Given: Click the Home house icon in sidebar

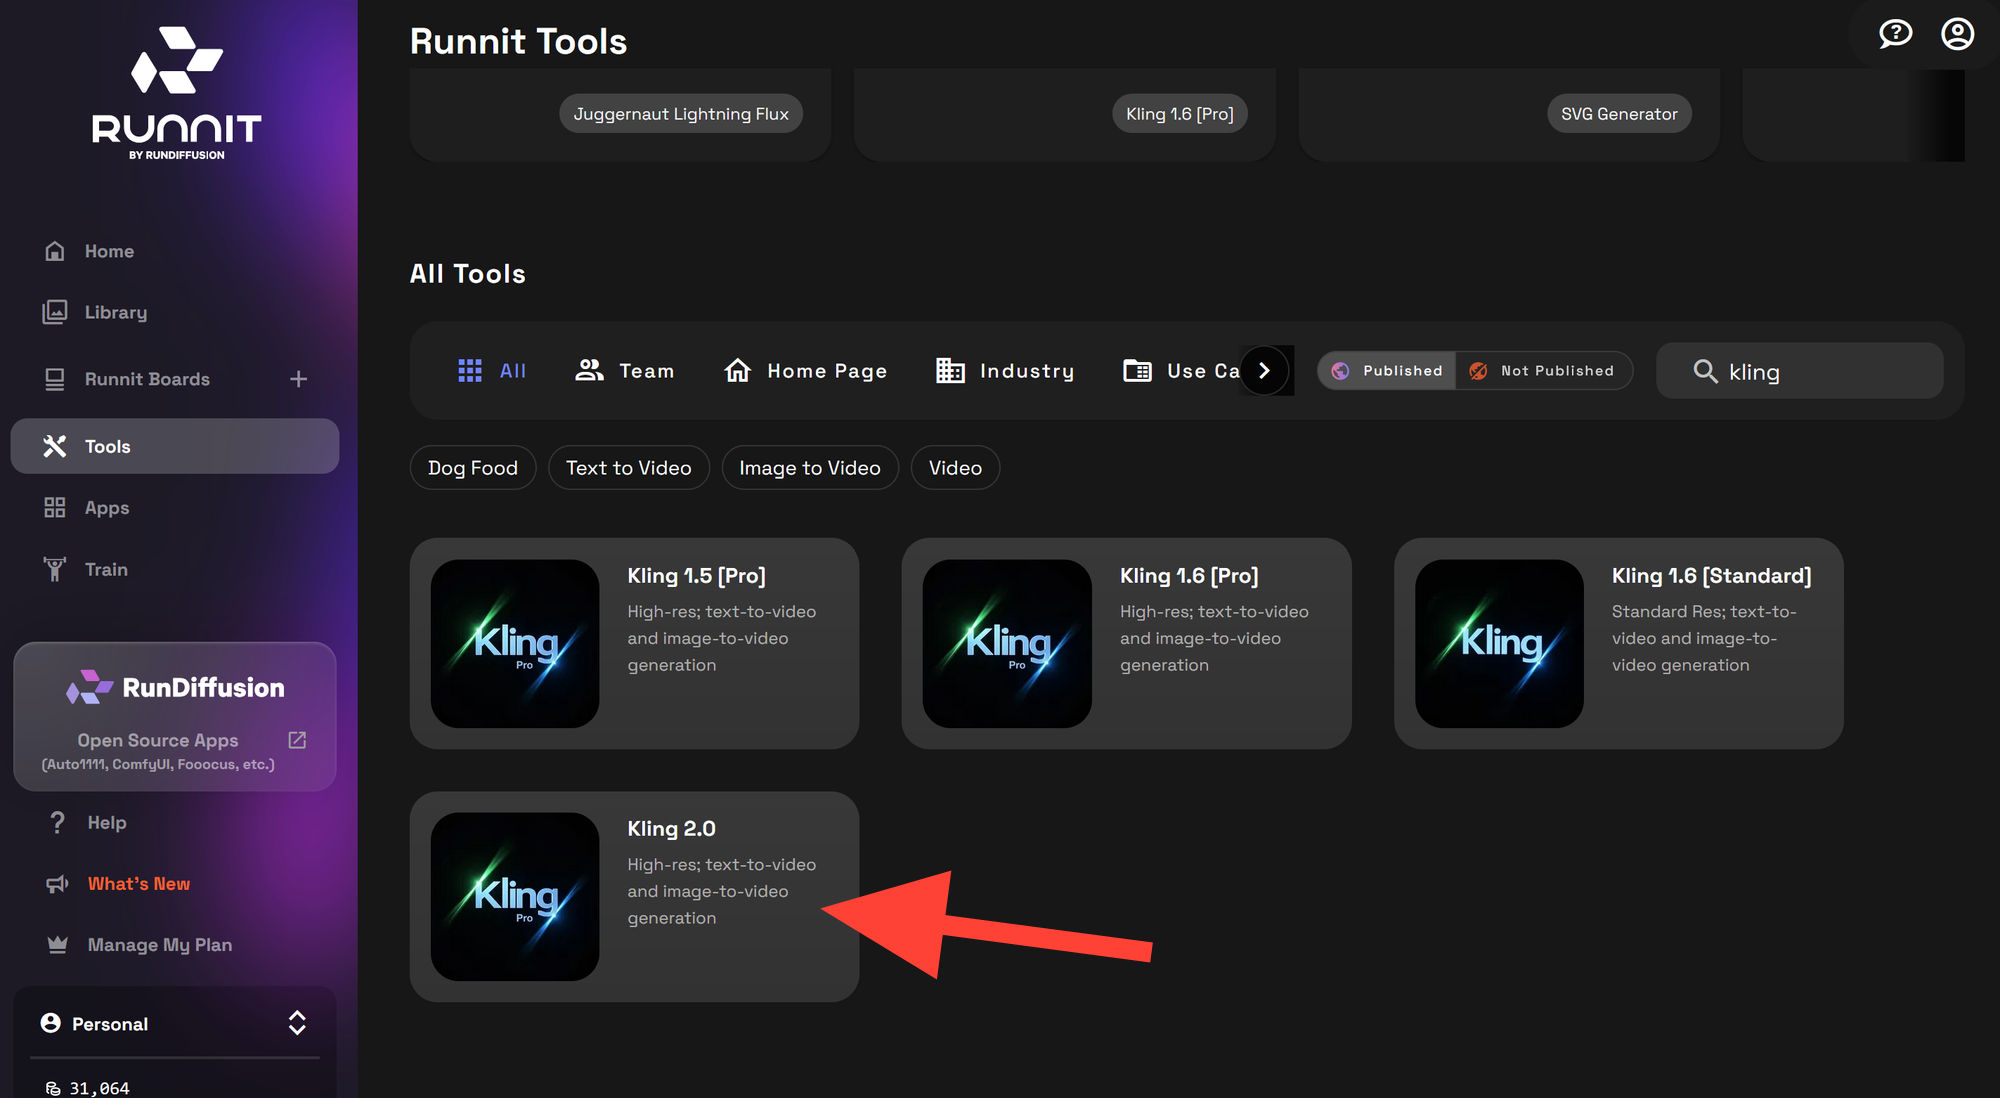Looking at the screenshot, I should pos(55,251).
